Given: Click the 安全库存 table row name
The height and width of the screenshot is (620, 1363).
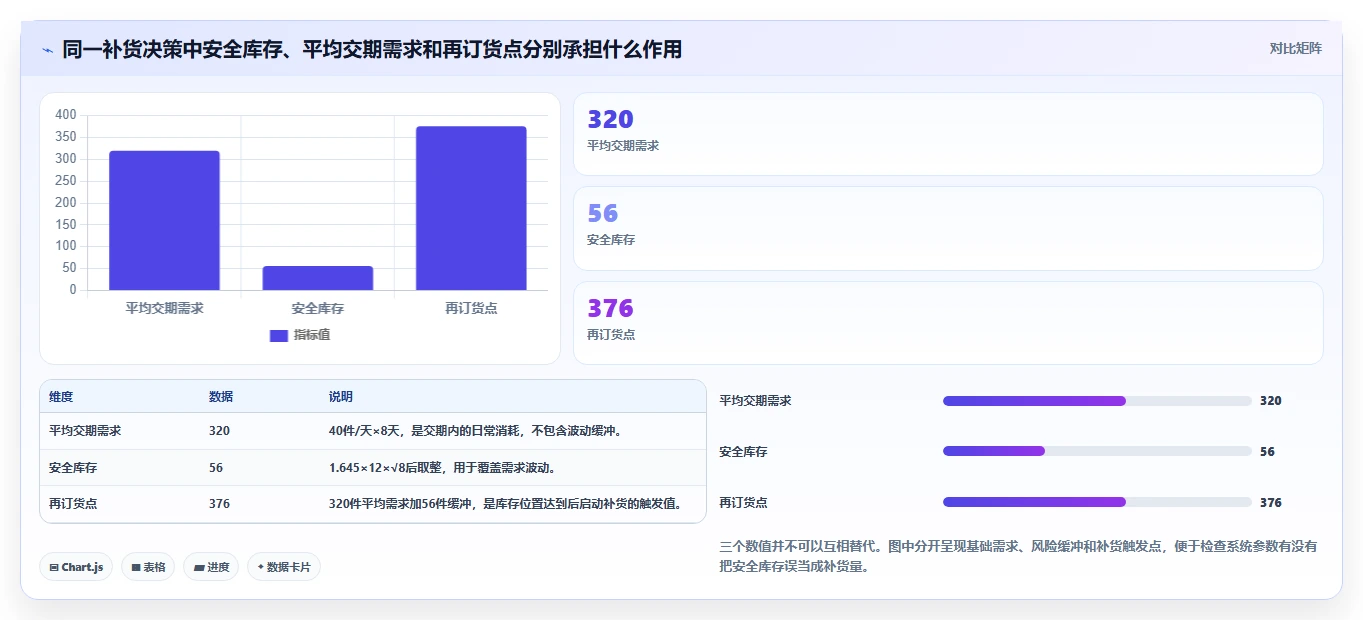Looking at the screenshot, I should (x=73, y=467).
